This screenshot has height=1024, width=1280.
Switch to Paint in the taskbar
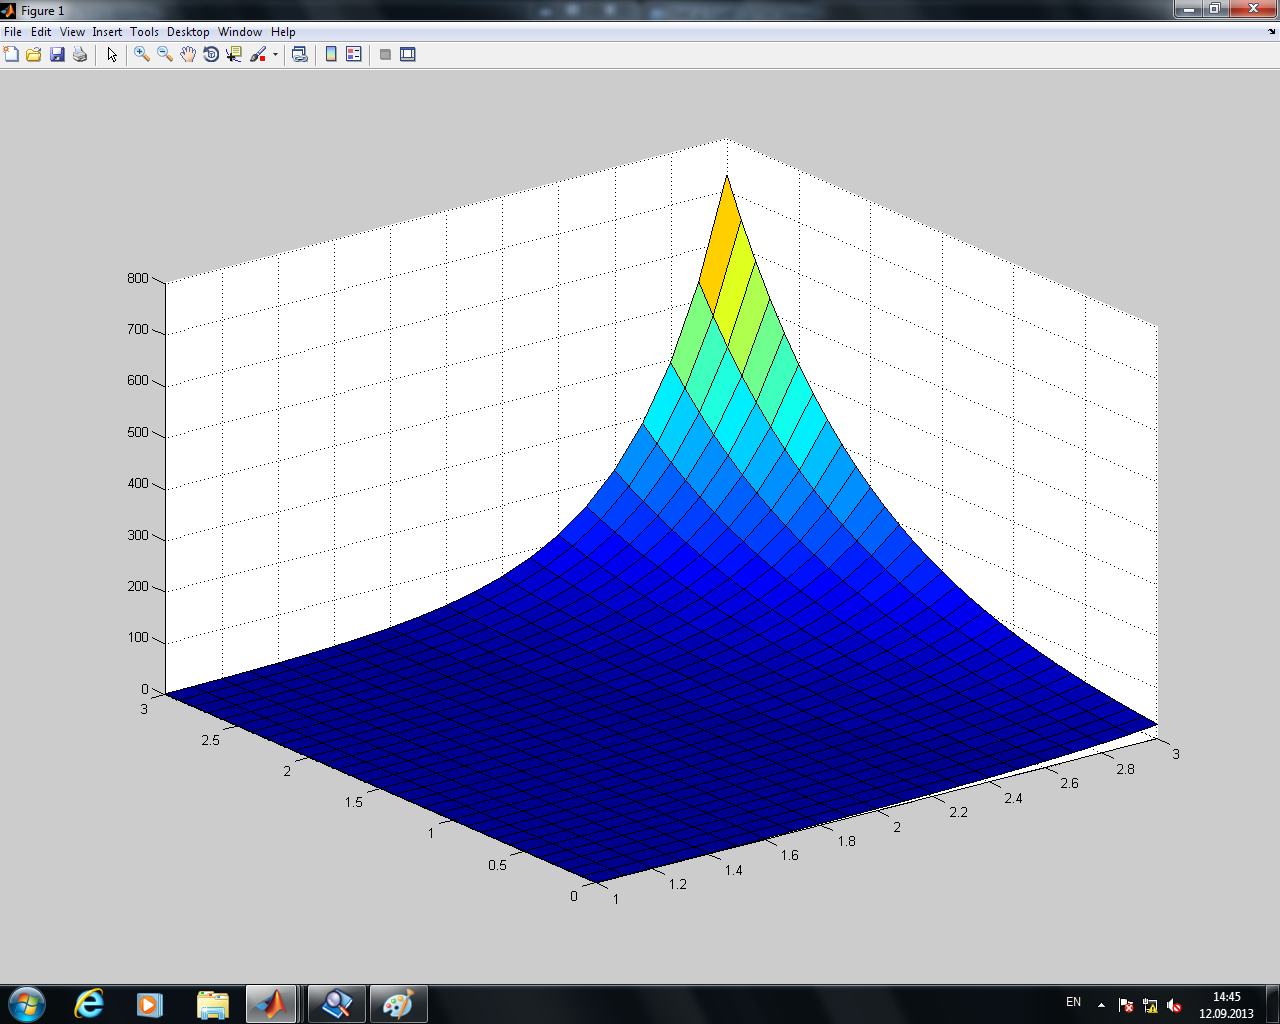click(398, 1004)
